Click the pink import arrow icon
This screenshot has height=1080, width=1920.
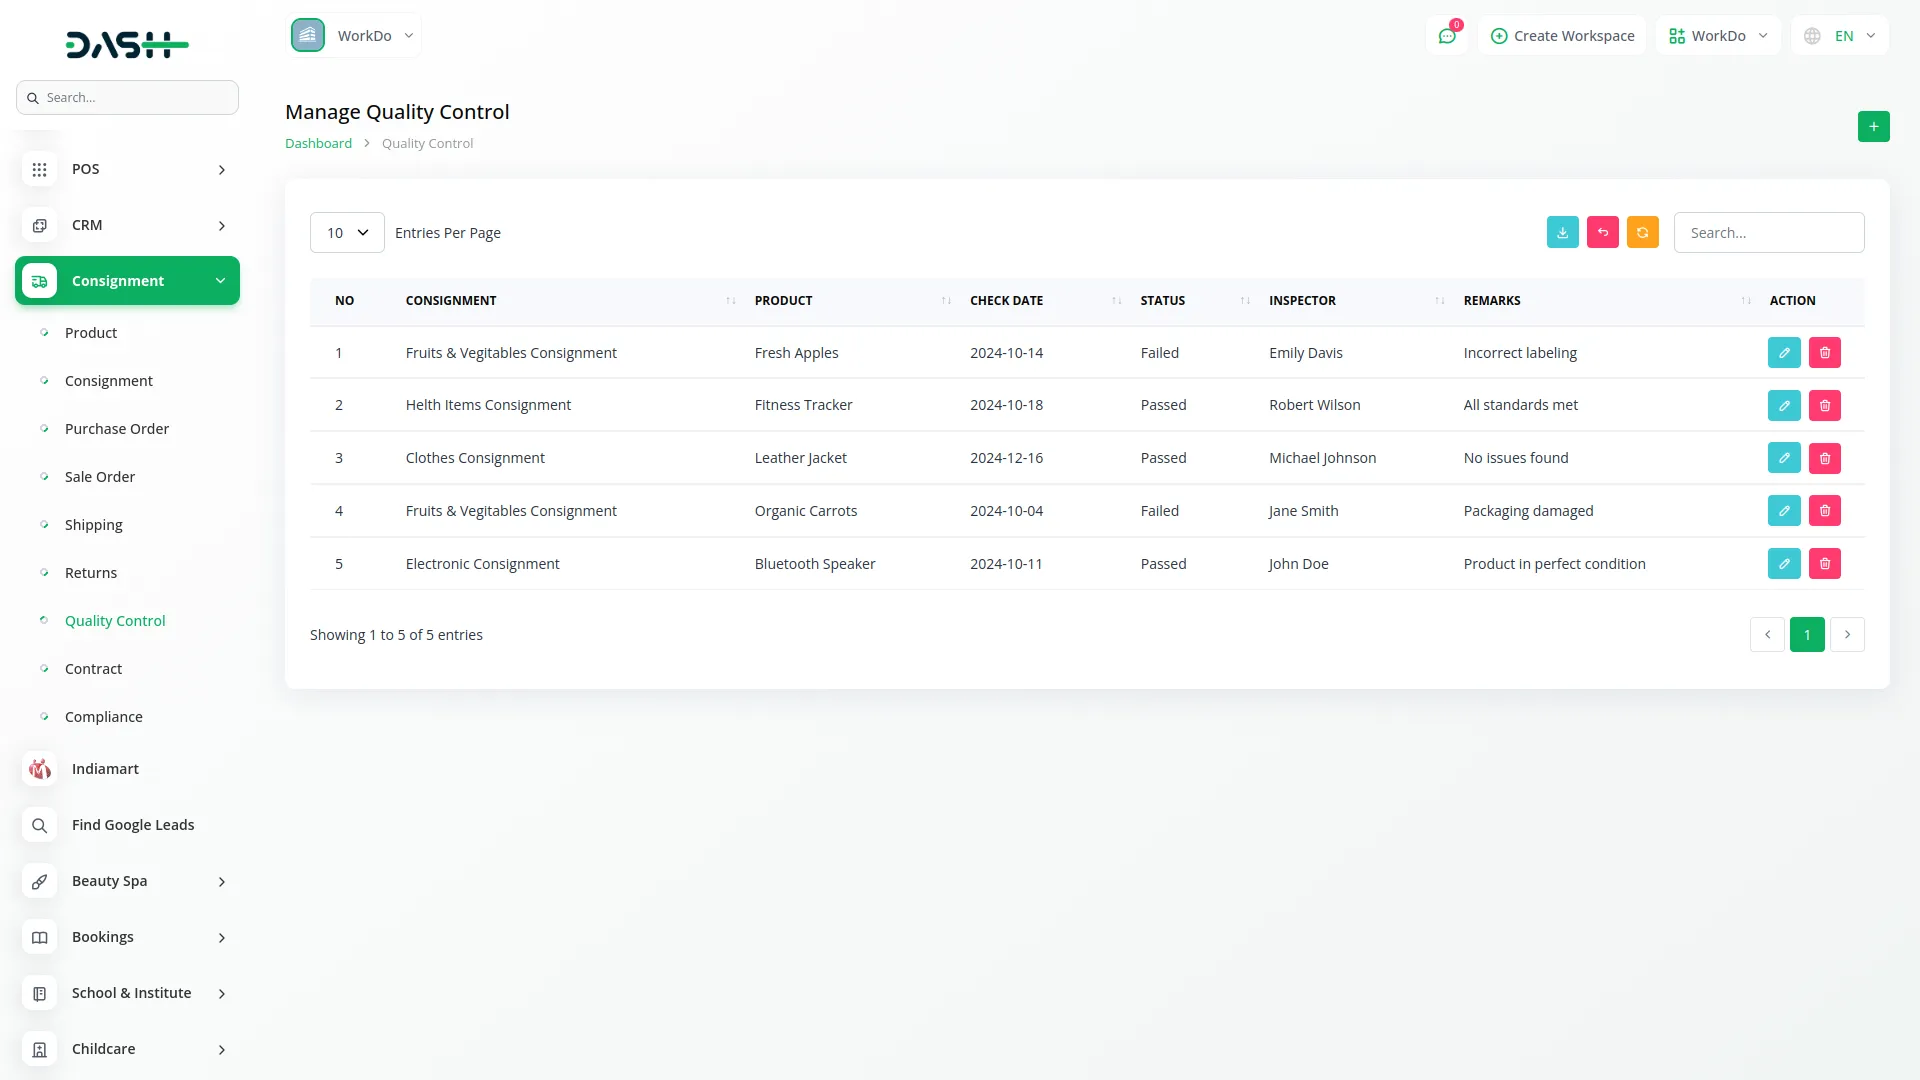[x=1602, y=232]
